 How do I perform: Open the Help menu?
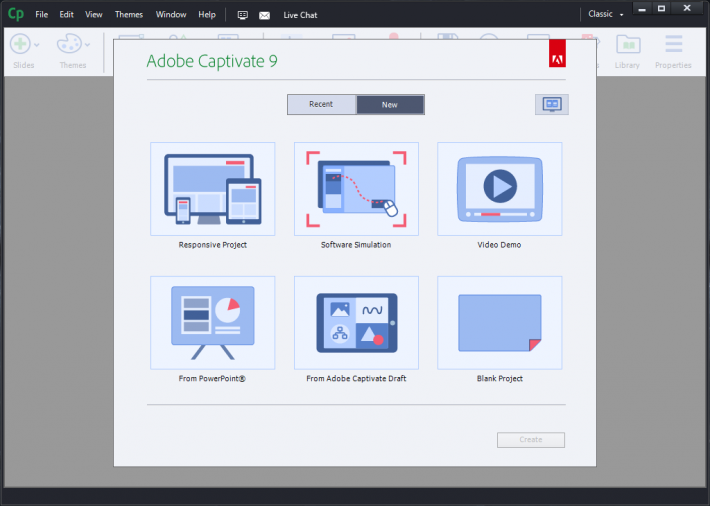(x=207, y=14)
